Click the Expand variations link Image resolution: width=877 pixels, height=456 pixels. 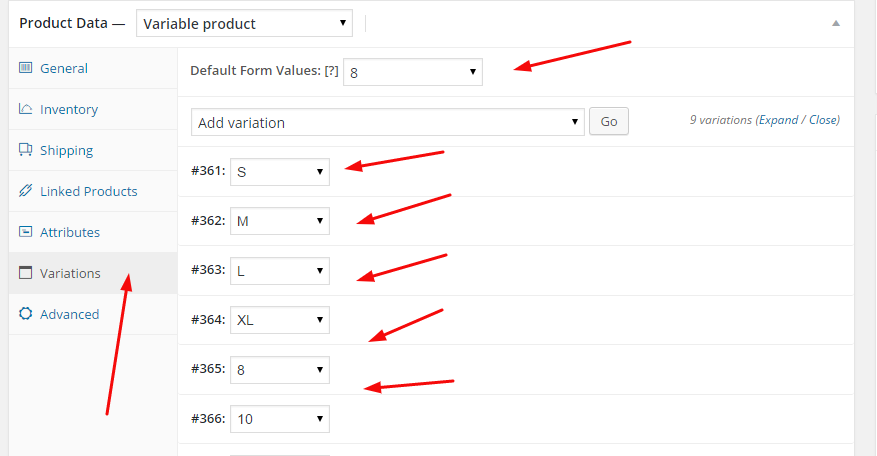[x=778, y=120]
